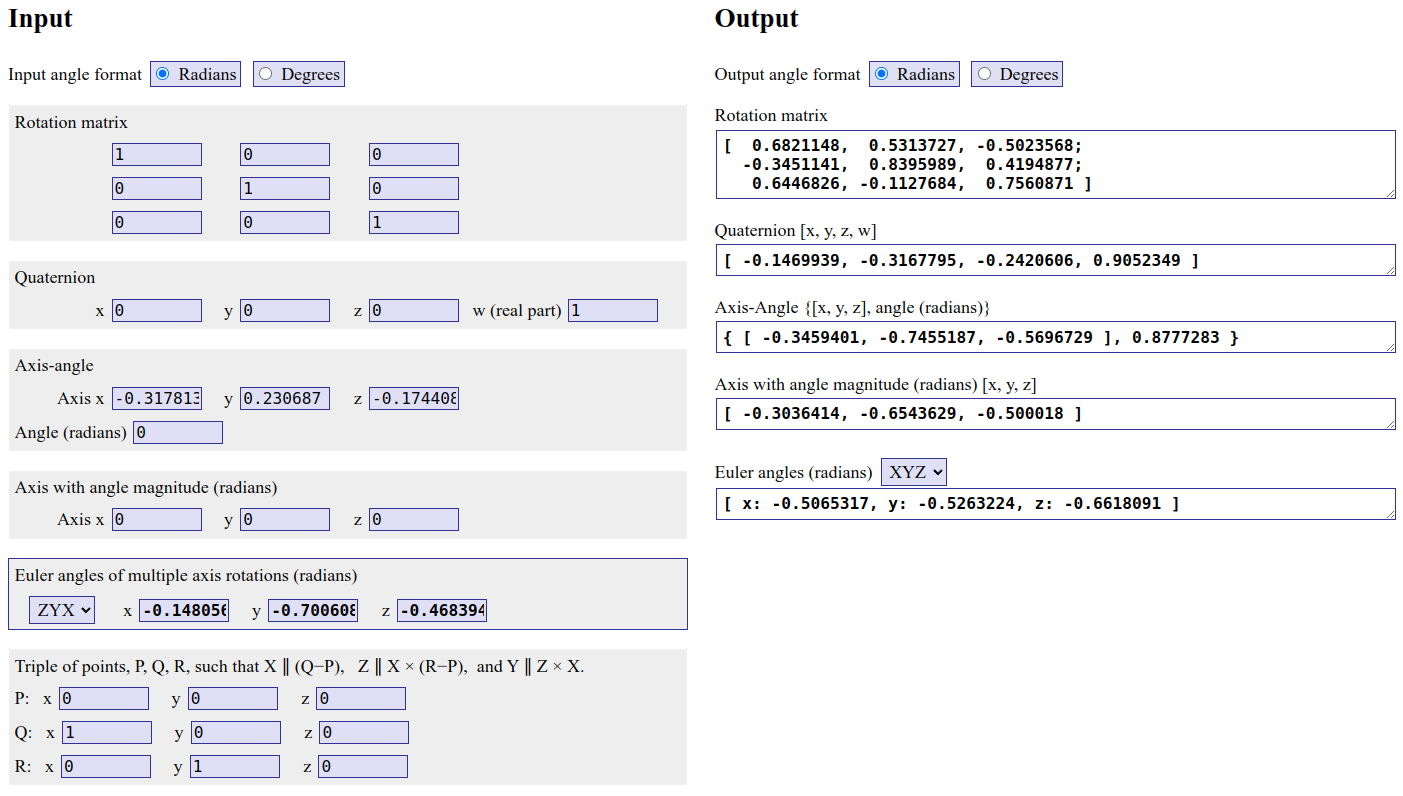
Task: Click the point R z coordinate field
Action: click(363, 766)
